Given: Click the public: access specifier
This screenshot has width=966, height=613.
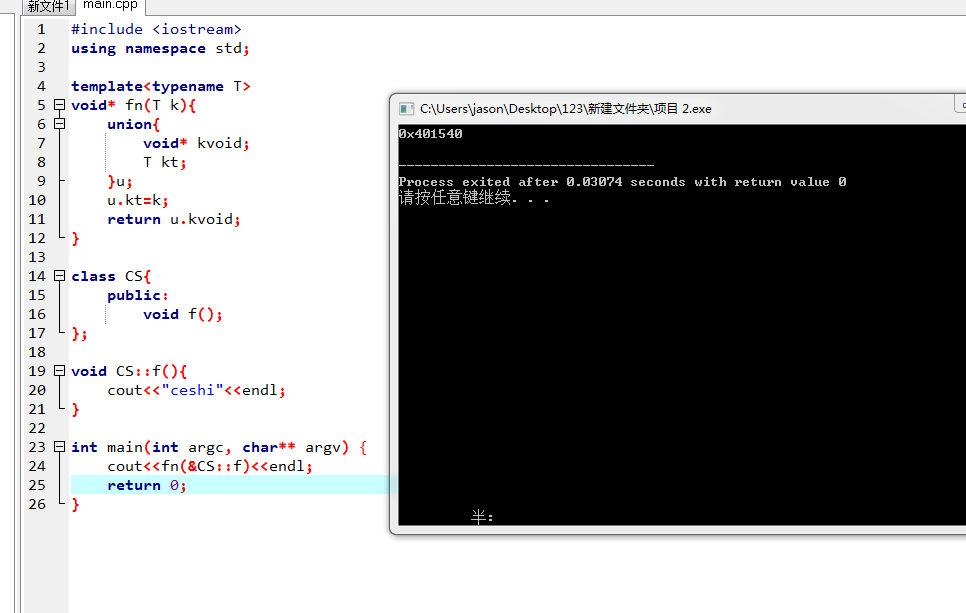Looking at the screenshot, I should 137,296.
